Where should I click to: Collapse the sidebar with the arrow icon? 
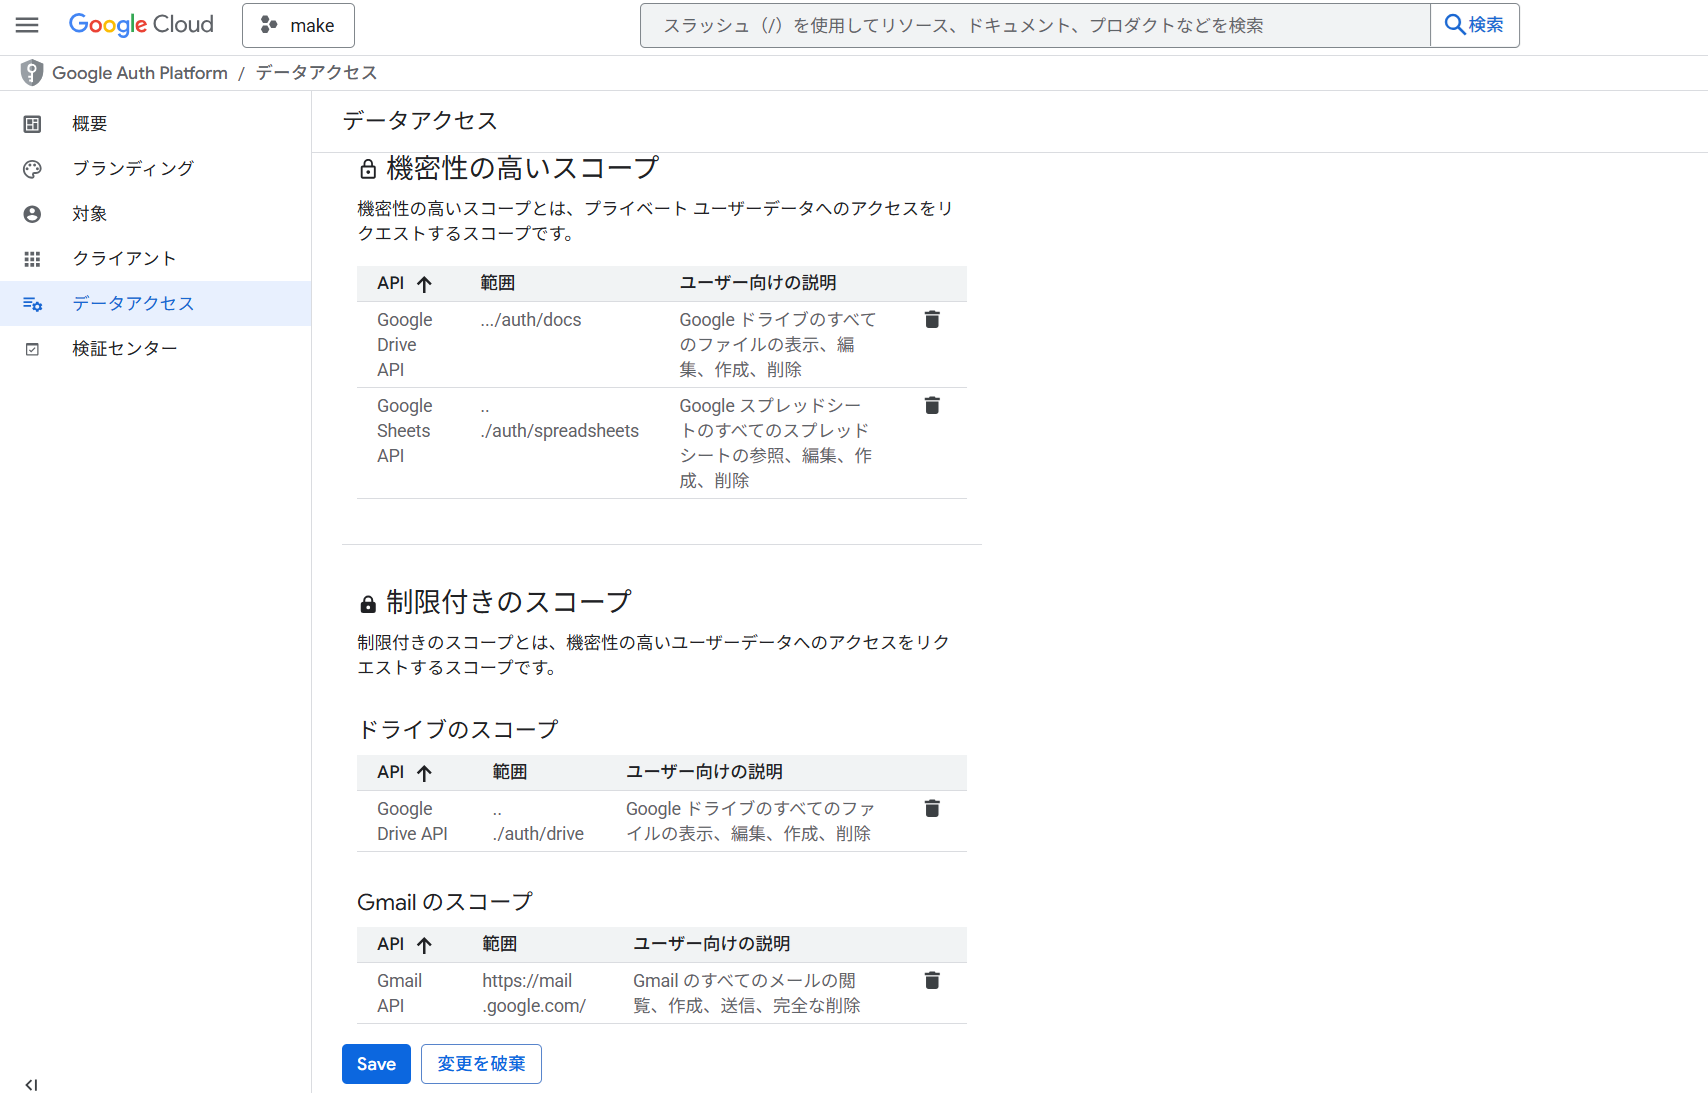[31, 1085]
